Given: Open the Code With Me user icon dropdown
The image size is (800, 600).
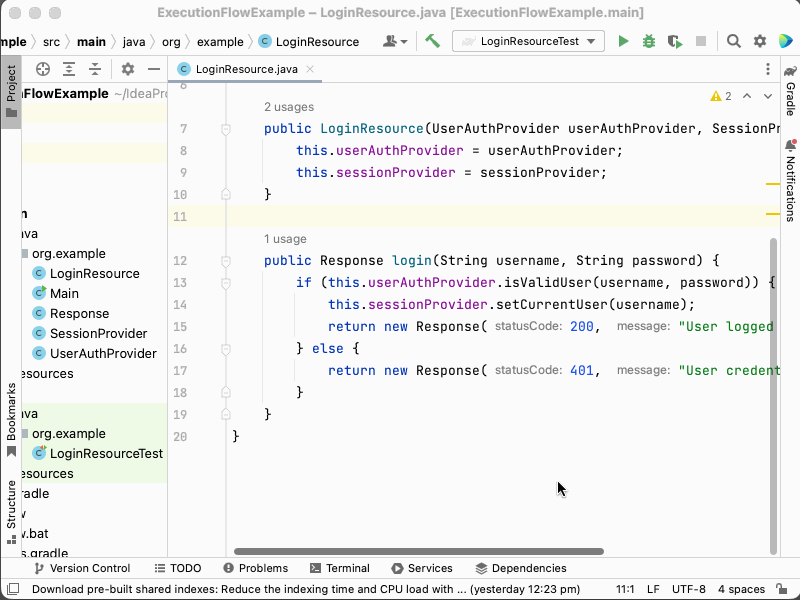Looking at the screenshot, I should pos(395,41).
